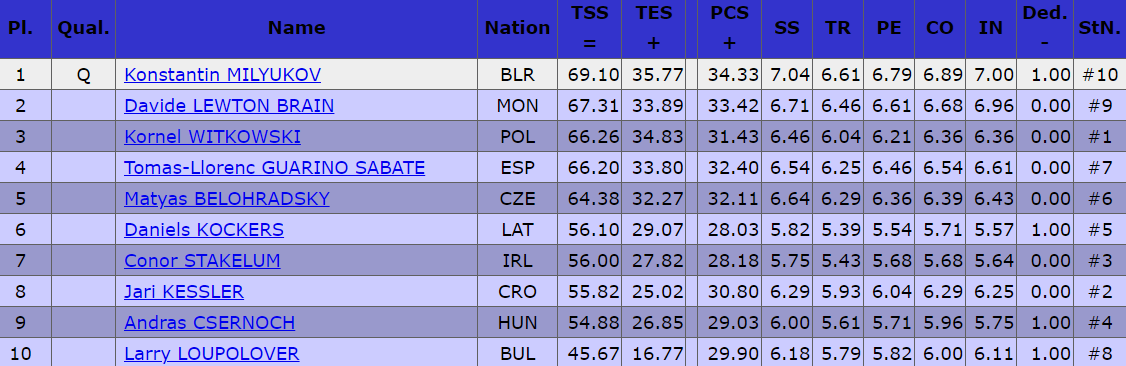Select Andras CSERNOCH link
This screenshot has height=366, width=1126.
tap(210, 322)
